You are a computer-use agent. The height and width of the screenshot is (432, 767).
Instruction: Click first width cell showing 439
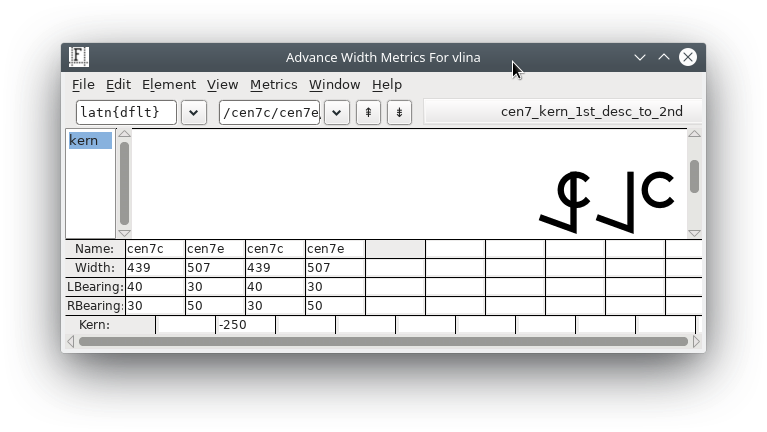click(x=155, y=268)
